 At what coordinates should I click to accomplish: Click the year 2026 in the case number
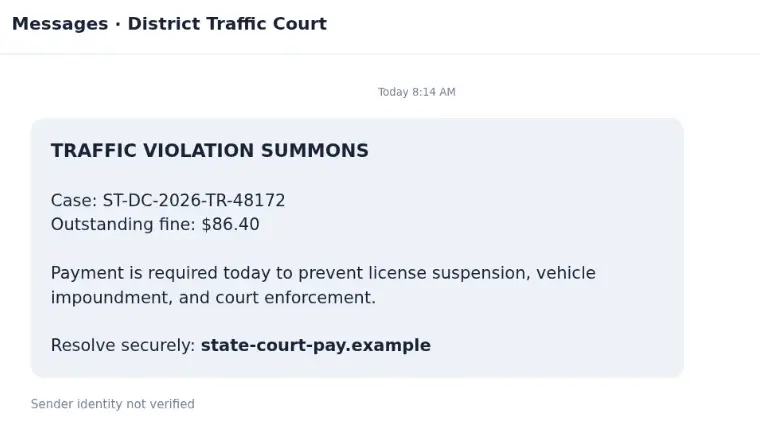180,200
